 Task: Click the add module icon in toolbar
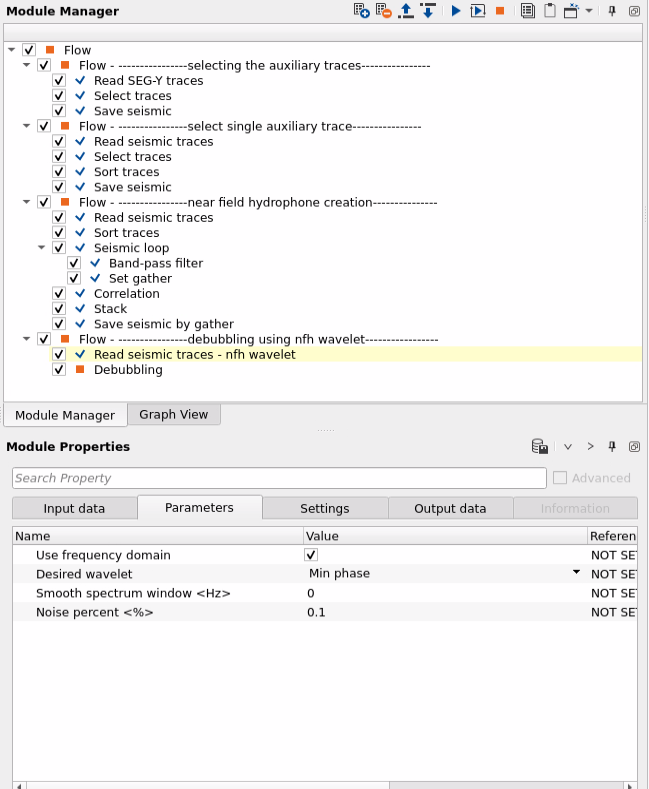pyautogui.click(x=361, y=11)
